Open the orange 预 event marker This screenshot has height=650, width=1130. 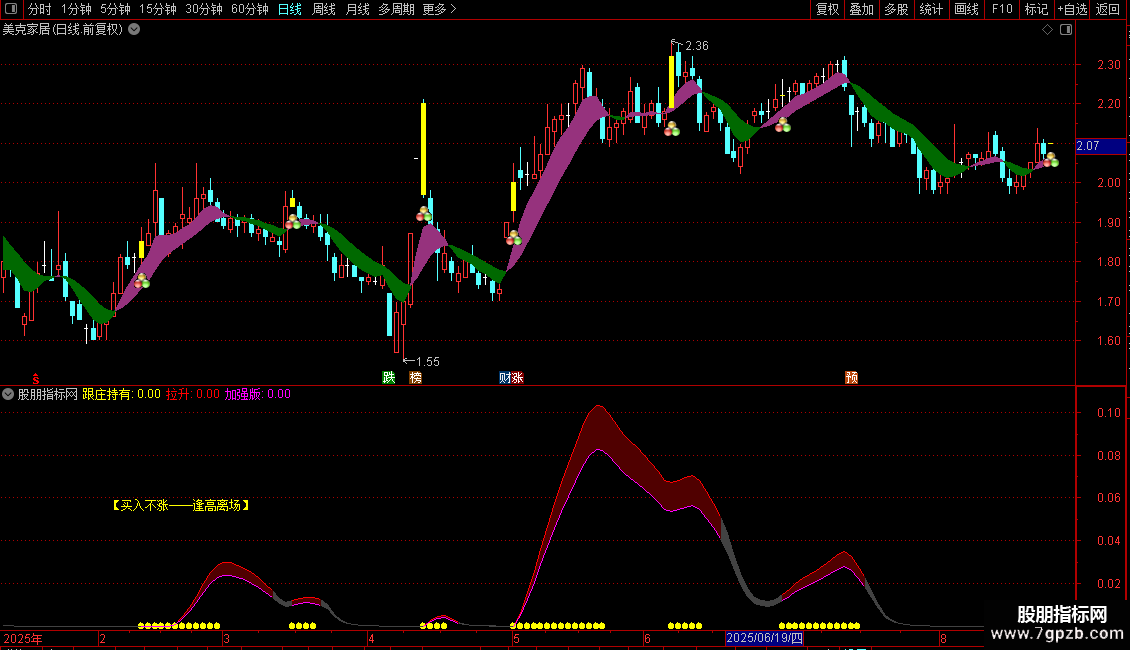851,378
